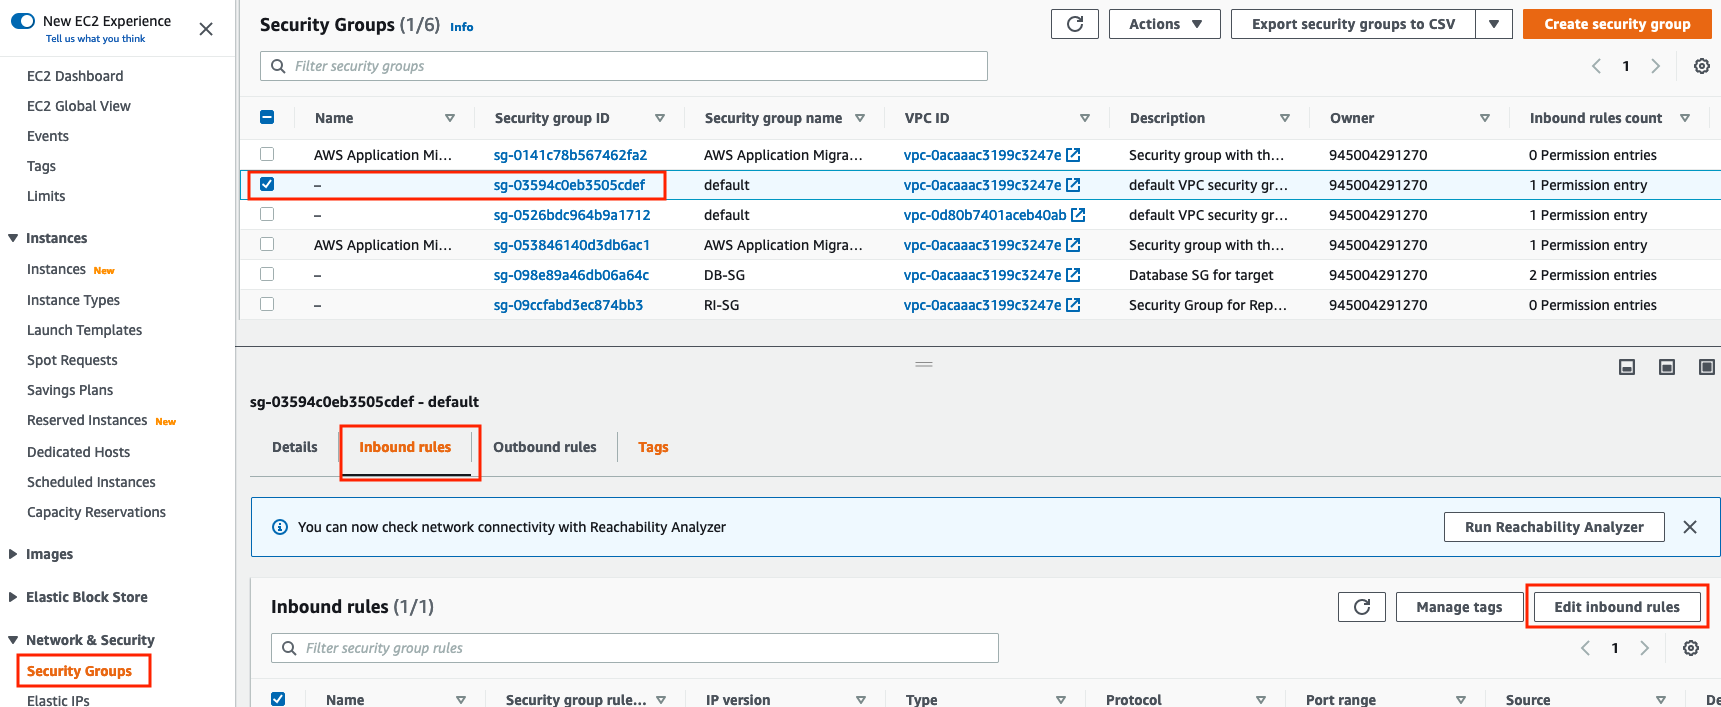
Task: Open external link icon for RI-SG VPC
Action: (x=1073, y=305)
